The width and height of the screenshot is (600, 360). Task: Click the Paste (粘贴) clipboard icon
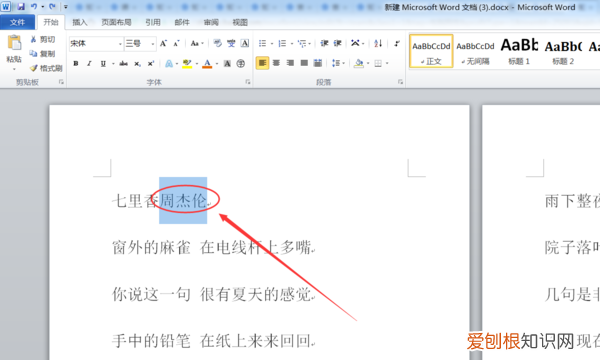pyautogui.click(x=14, y=43)
